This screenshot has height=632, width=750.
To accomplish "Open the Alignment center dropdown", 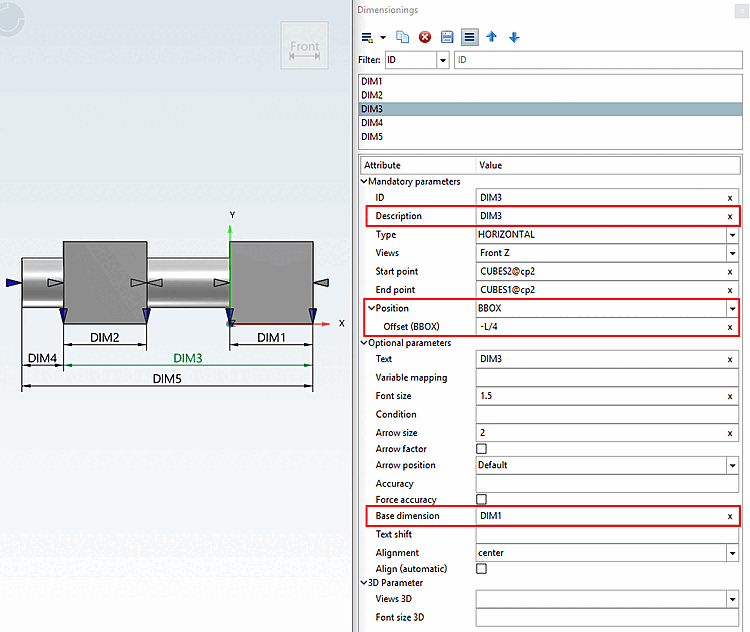I will (732, 553).
